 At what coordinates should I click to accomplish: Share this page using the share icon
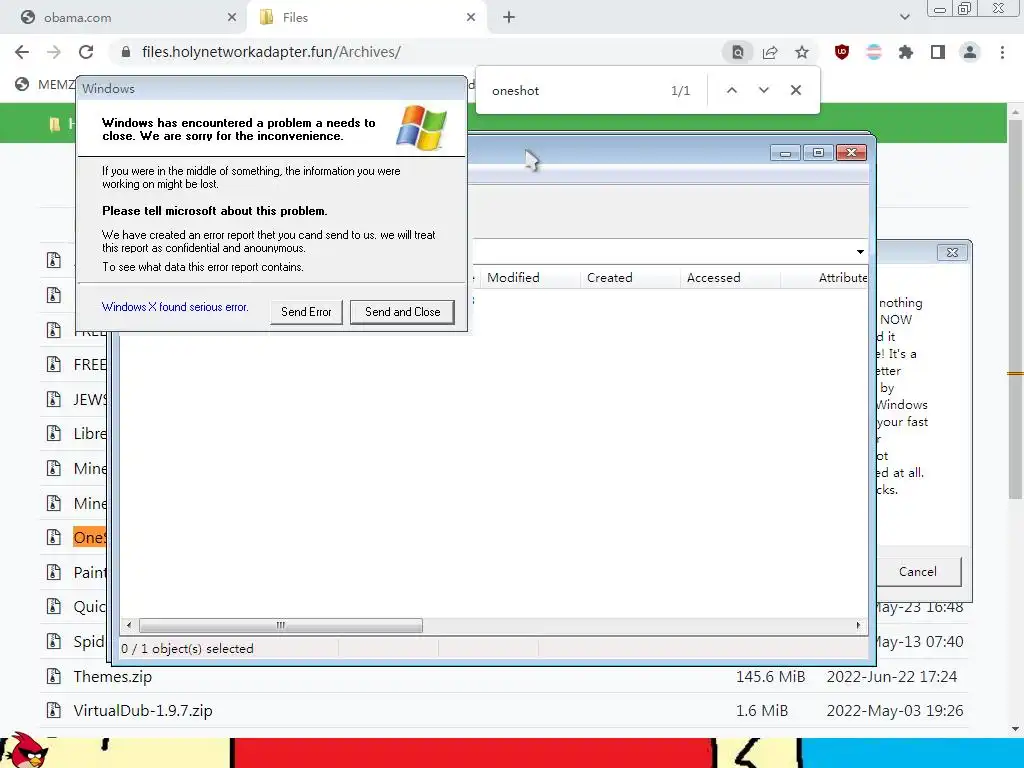(770, 52)
